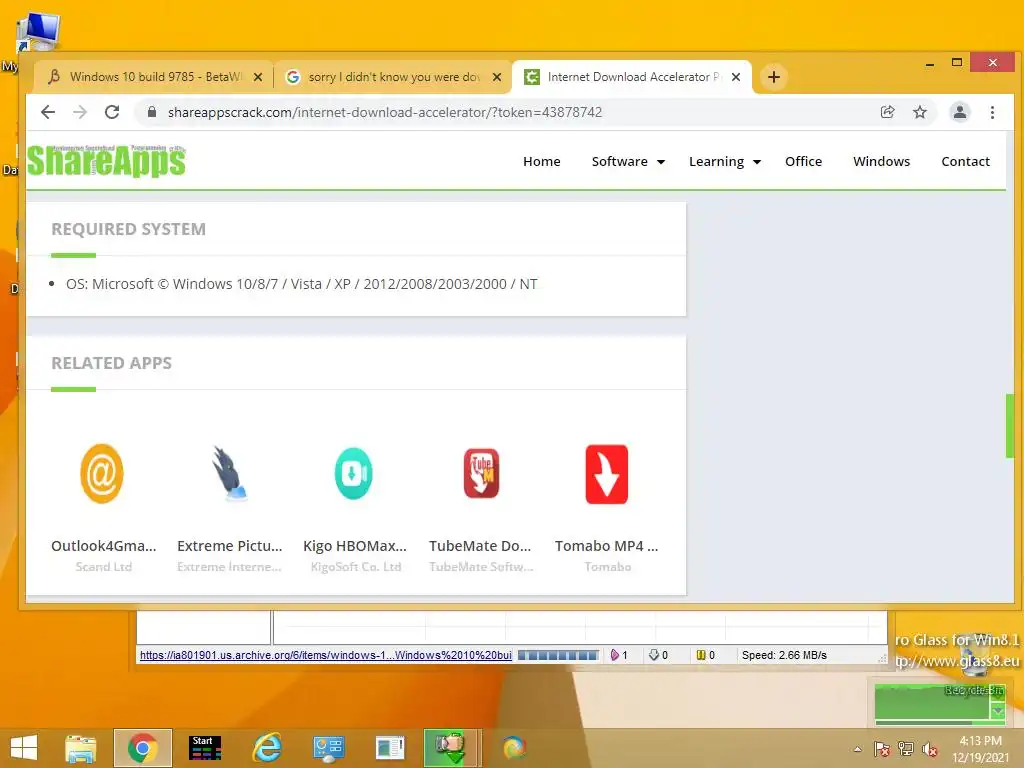1024x768 pixels.
Task: Click the page's green vertical scrollbar thumb
Action: coord(1010,426)
